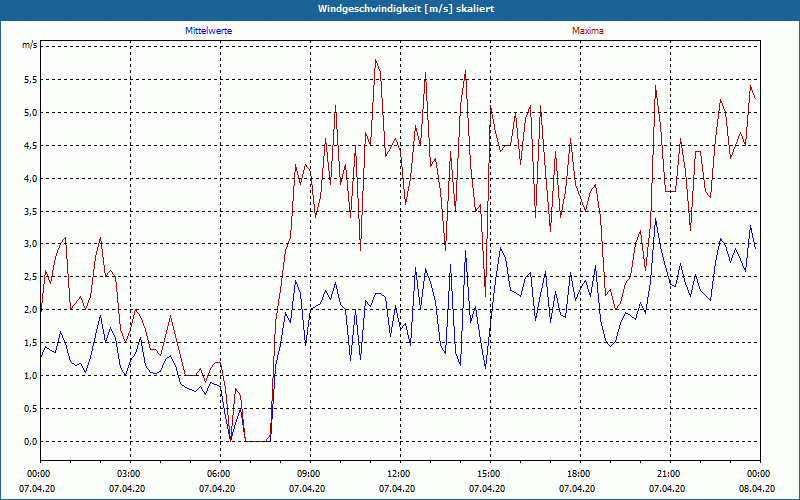800x500 pixels.
Task: Click the 08.04.20 date label
Action: coord(757,489)
